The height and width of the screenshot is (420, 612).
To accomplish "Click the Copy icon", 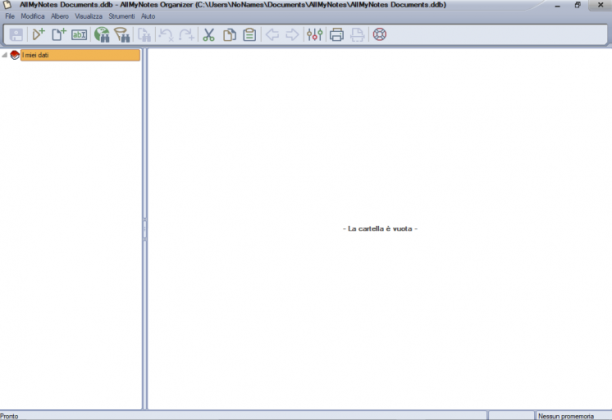I will [230, 35].
